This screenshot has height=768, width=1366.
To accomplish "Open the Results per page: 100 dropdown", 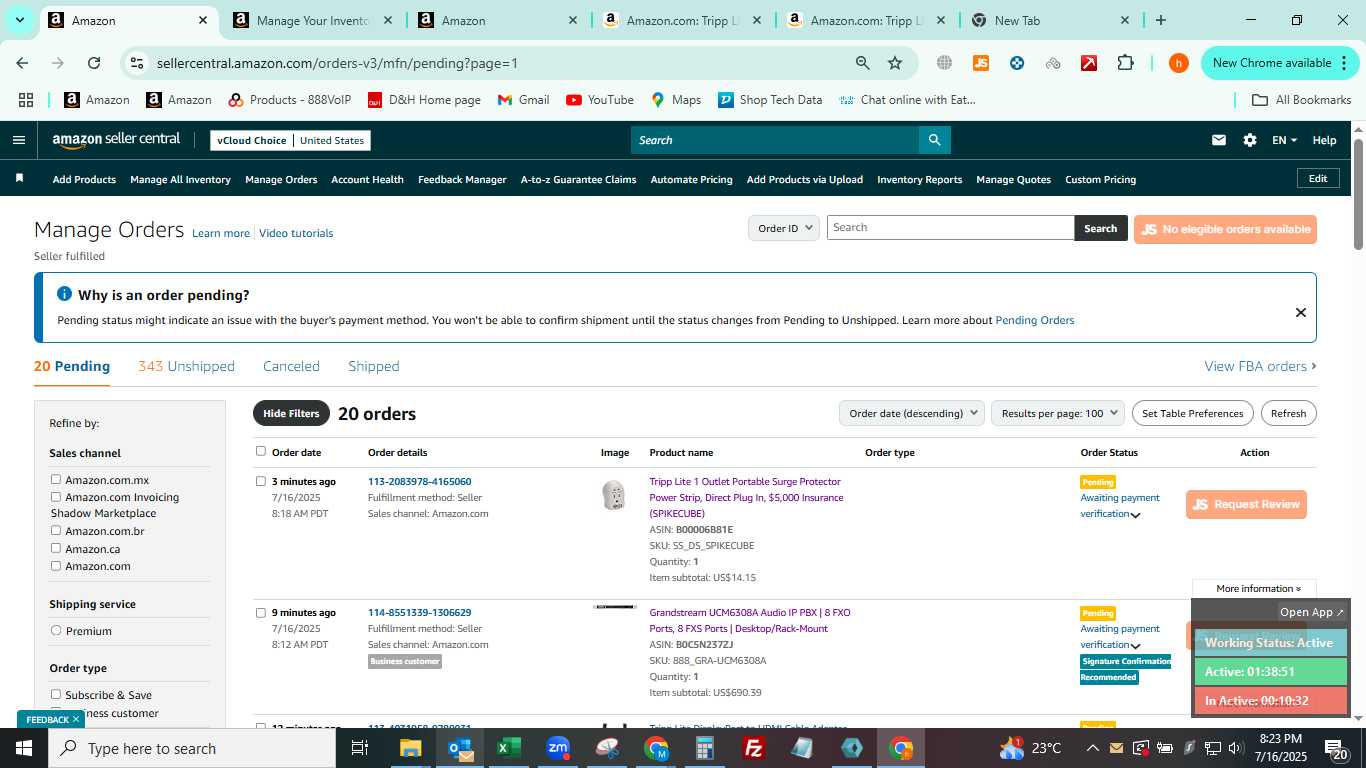I will [1058, 413].
